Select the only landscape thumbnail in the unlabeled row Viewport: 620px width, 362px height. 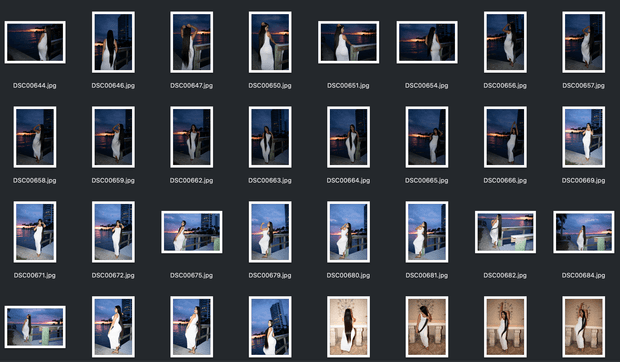(35, 327)
